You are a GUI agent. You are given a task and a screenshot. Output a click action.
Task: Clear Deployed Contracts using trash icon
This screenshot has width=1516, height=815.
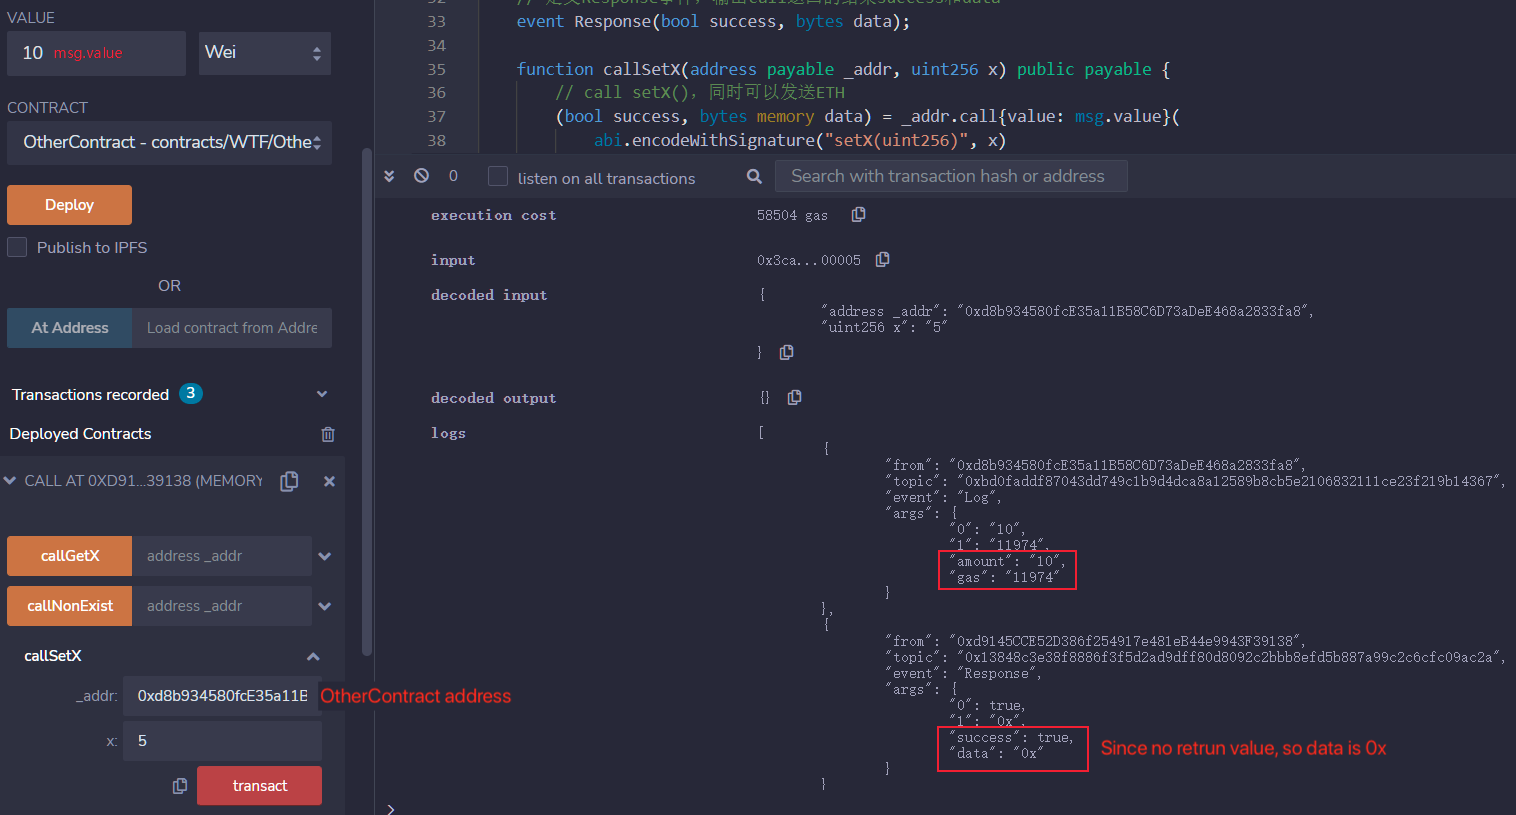click(327, 434)
